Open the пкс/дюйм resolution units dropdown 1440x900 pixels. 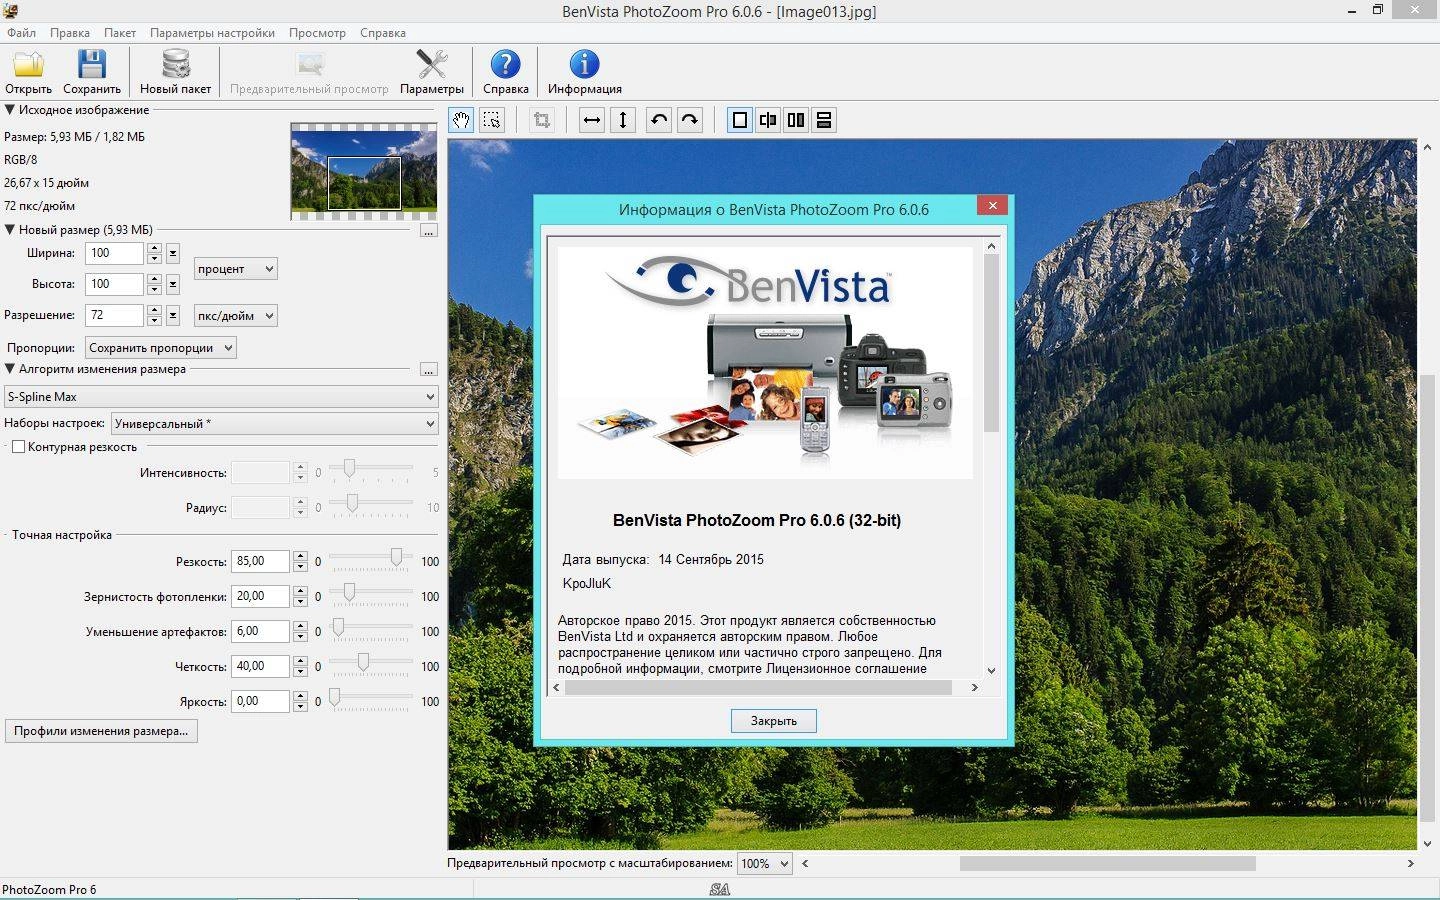pyautogui.click(x=235, y=316)
